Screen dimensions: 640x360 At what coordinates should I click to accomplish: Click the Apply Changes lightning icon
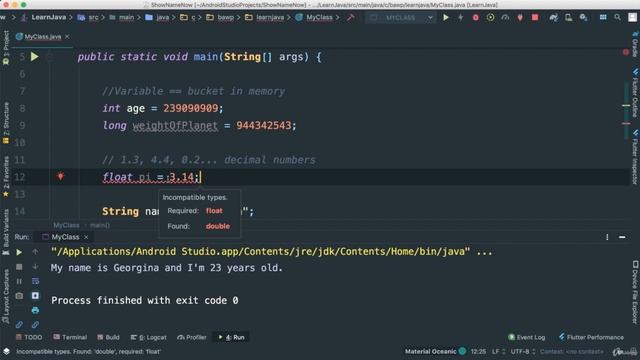[x=460, y=18]
